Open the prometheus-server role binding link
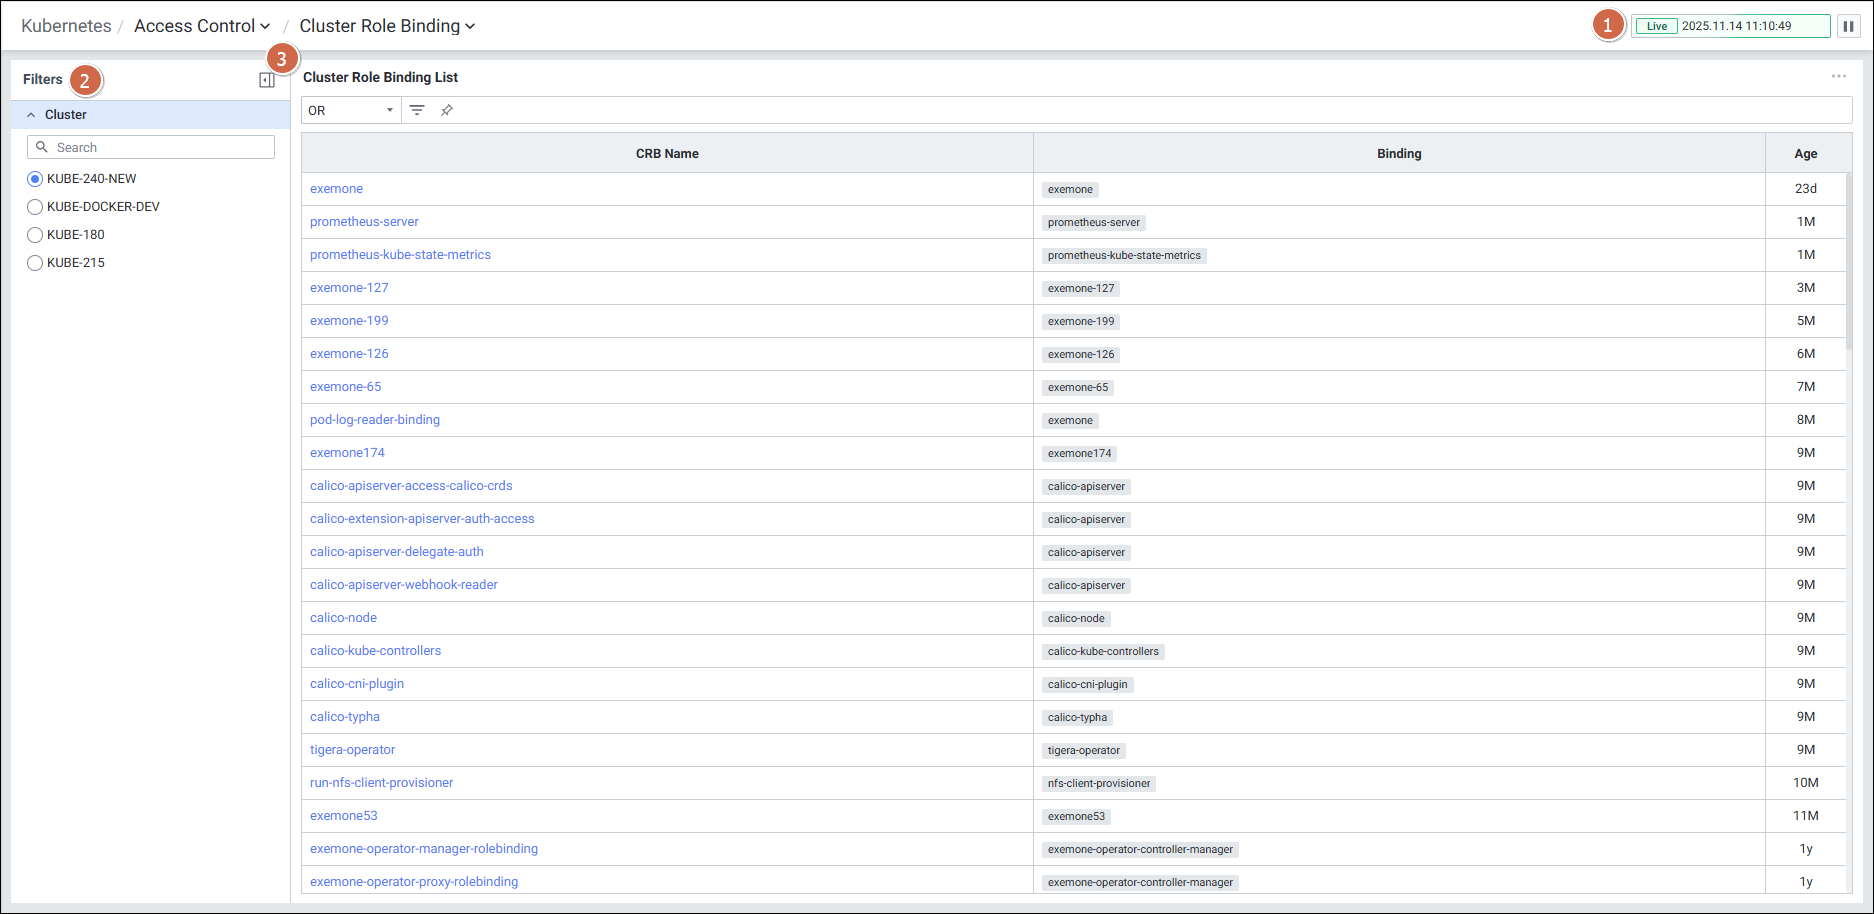This screenshot has width=1874, height=914. pos(364,222)
